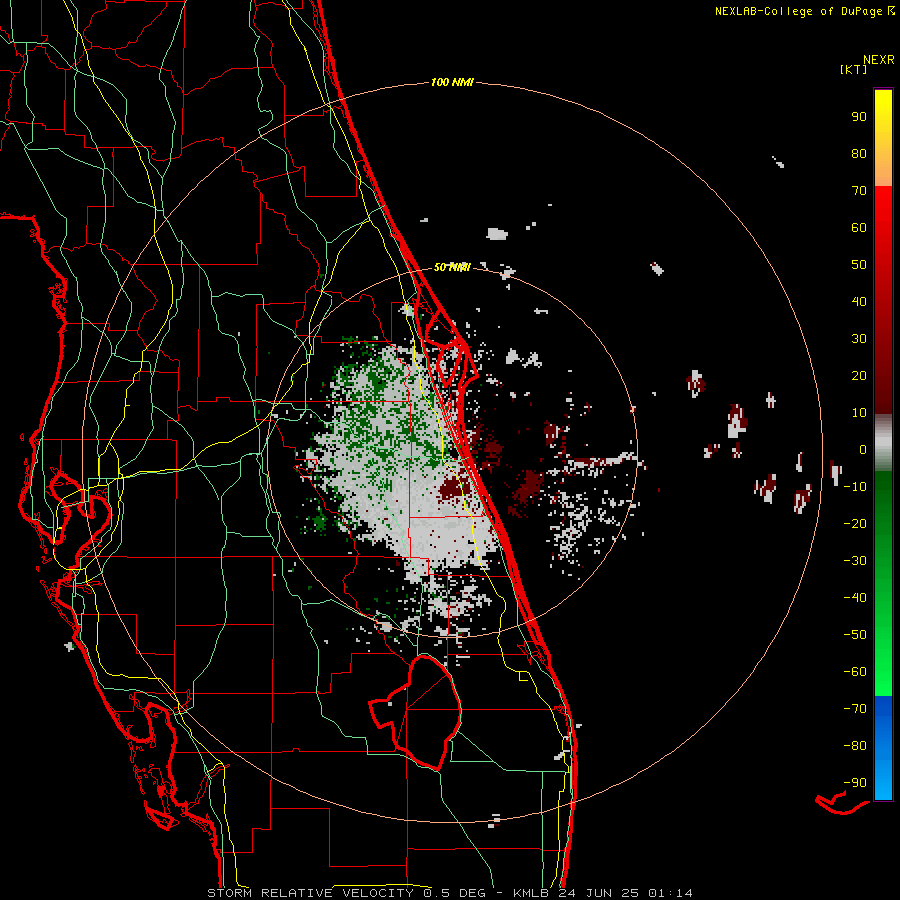Click the -60 value on velocity scale

(855, 672)
